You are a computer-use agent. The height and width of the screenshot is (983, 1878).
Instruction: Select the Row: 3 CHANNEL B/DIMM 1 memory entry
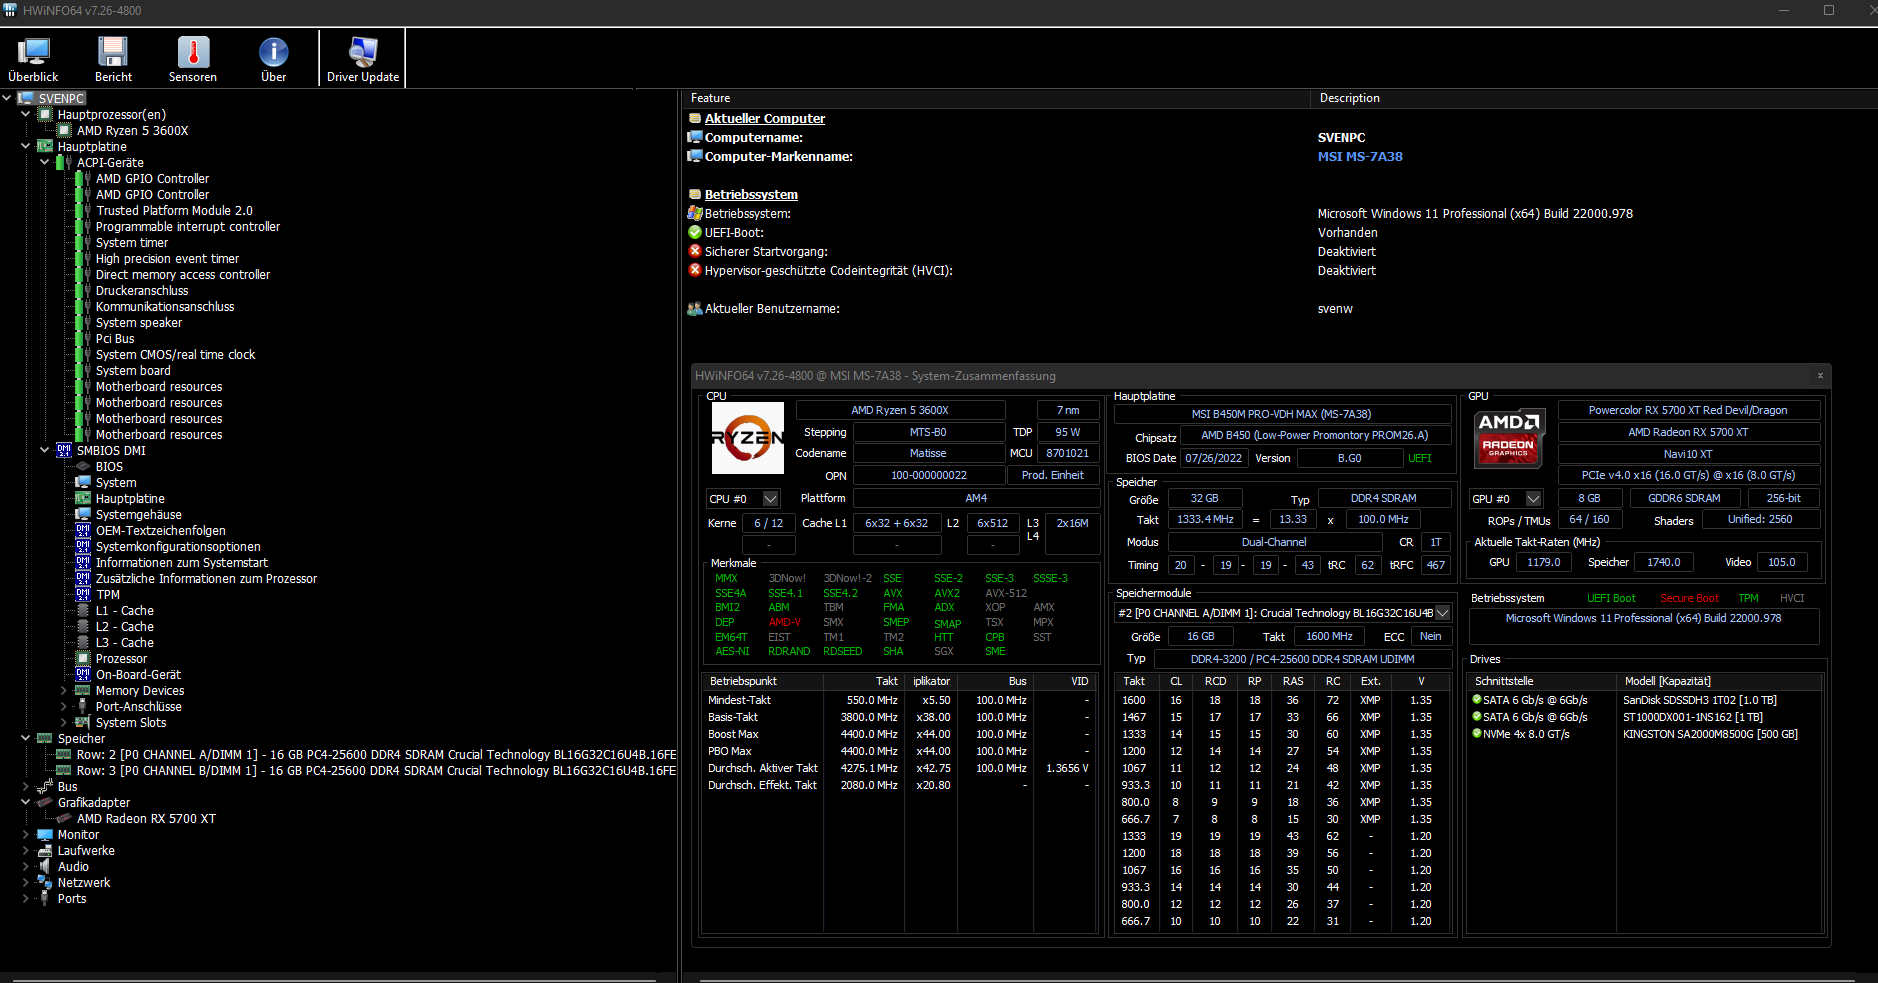click(x=376, y=770)
